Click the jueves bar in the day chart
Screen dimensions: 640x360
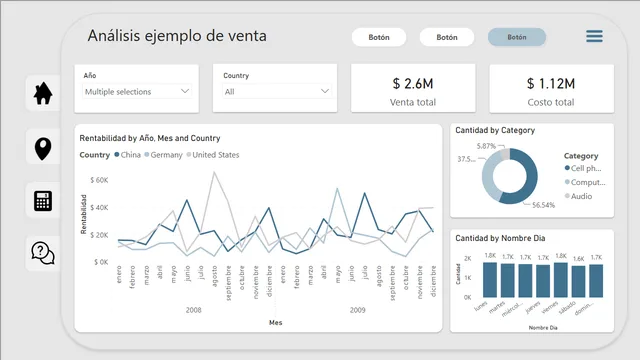tap(543, 281)
